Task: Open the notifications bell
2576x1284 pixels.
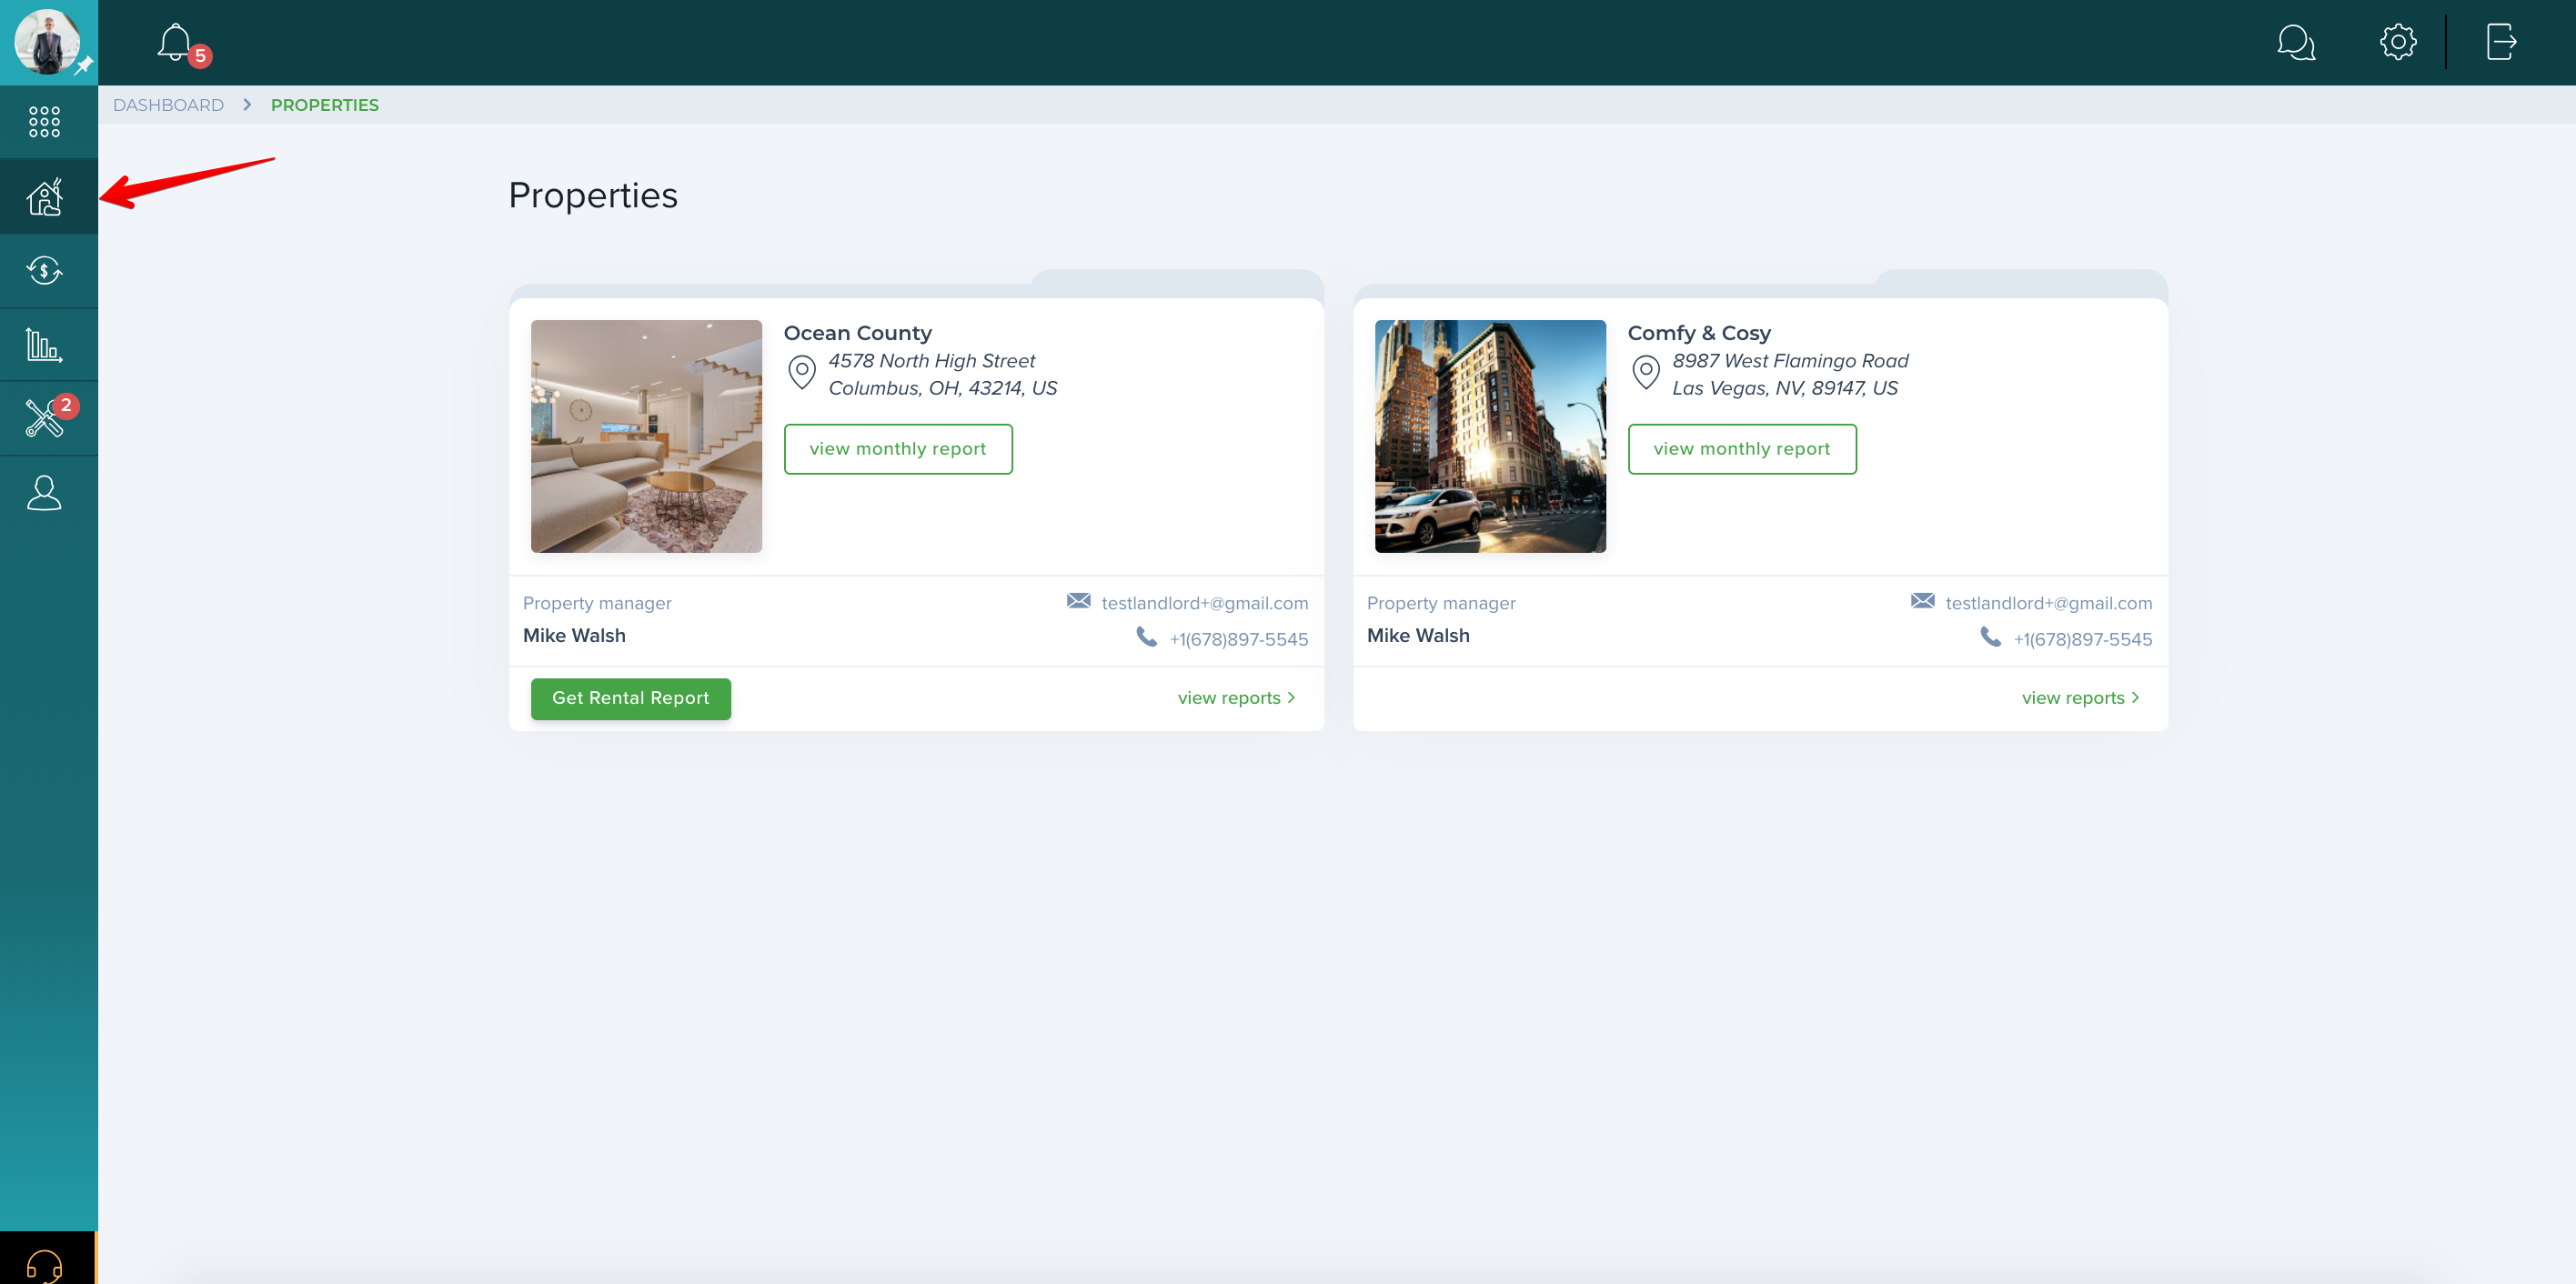Action: [x=175, y=42]
